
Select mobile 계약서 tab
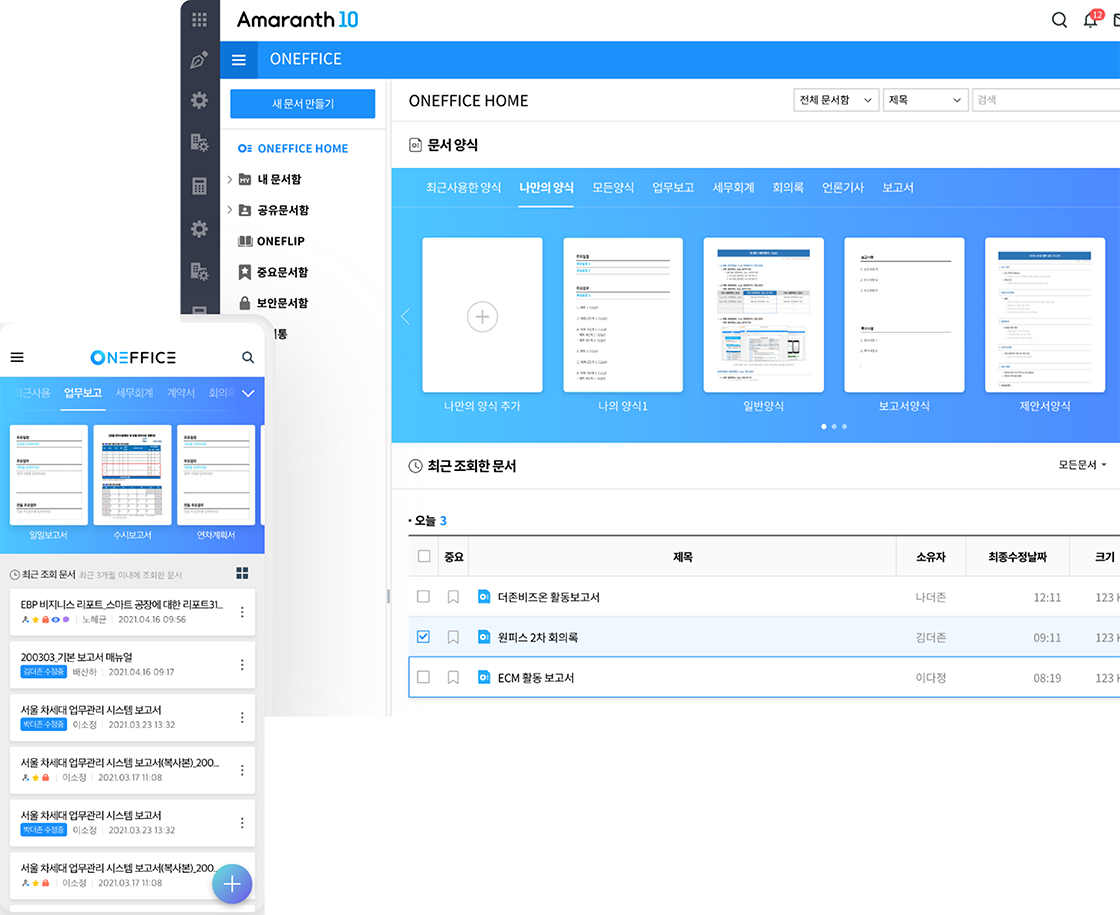181,393
